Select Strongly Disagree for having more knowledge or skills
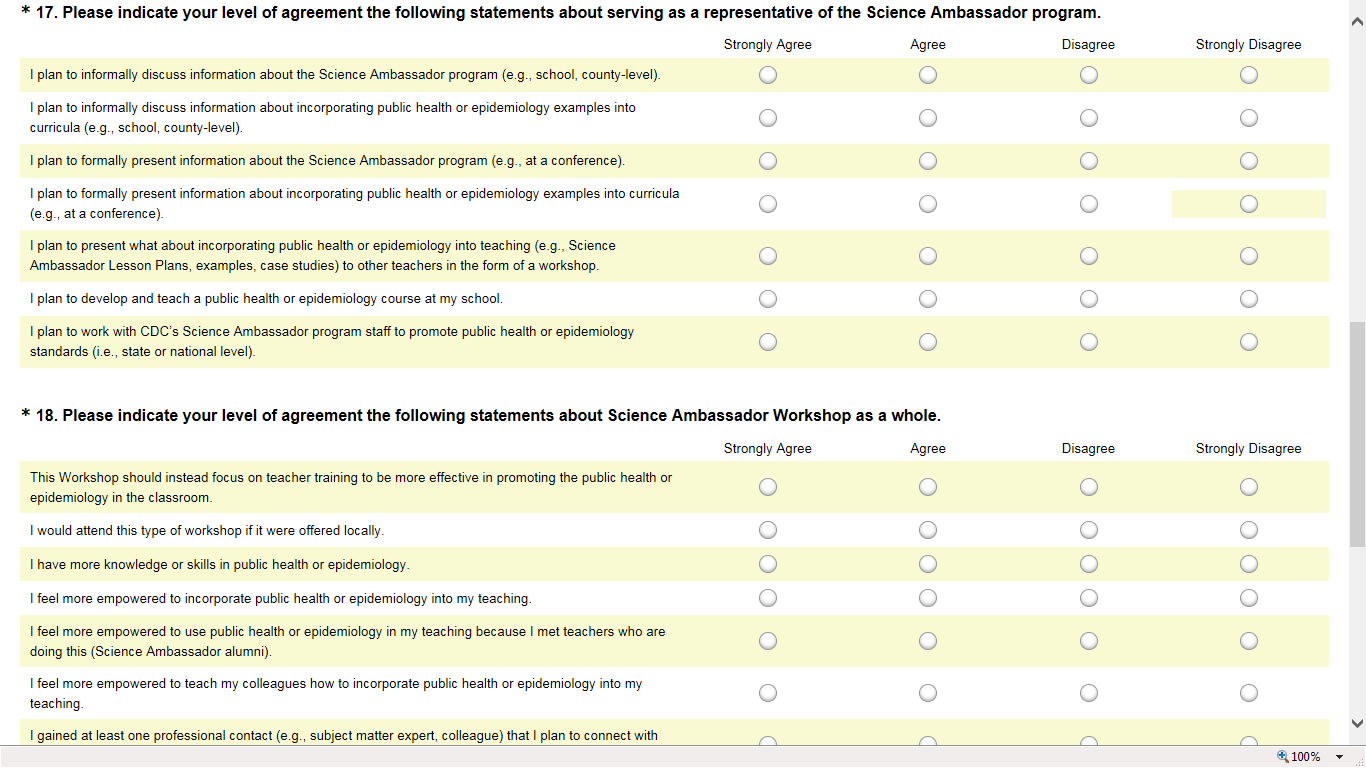This screenshot has width=1366, height=768. tap(1249, 564)
